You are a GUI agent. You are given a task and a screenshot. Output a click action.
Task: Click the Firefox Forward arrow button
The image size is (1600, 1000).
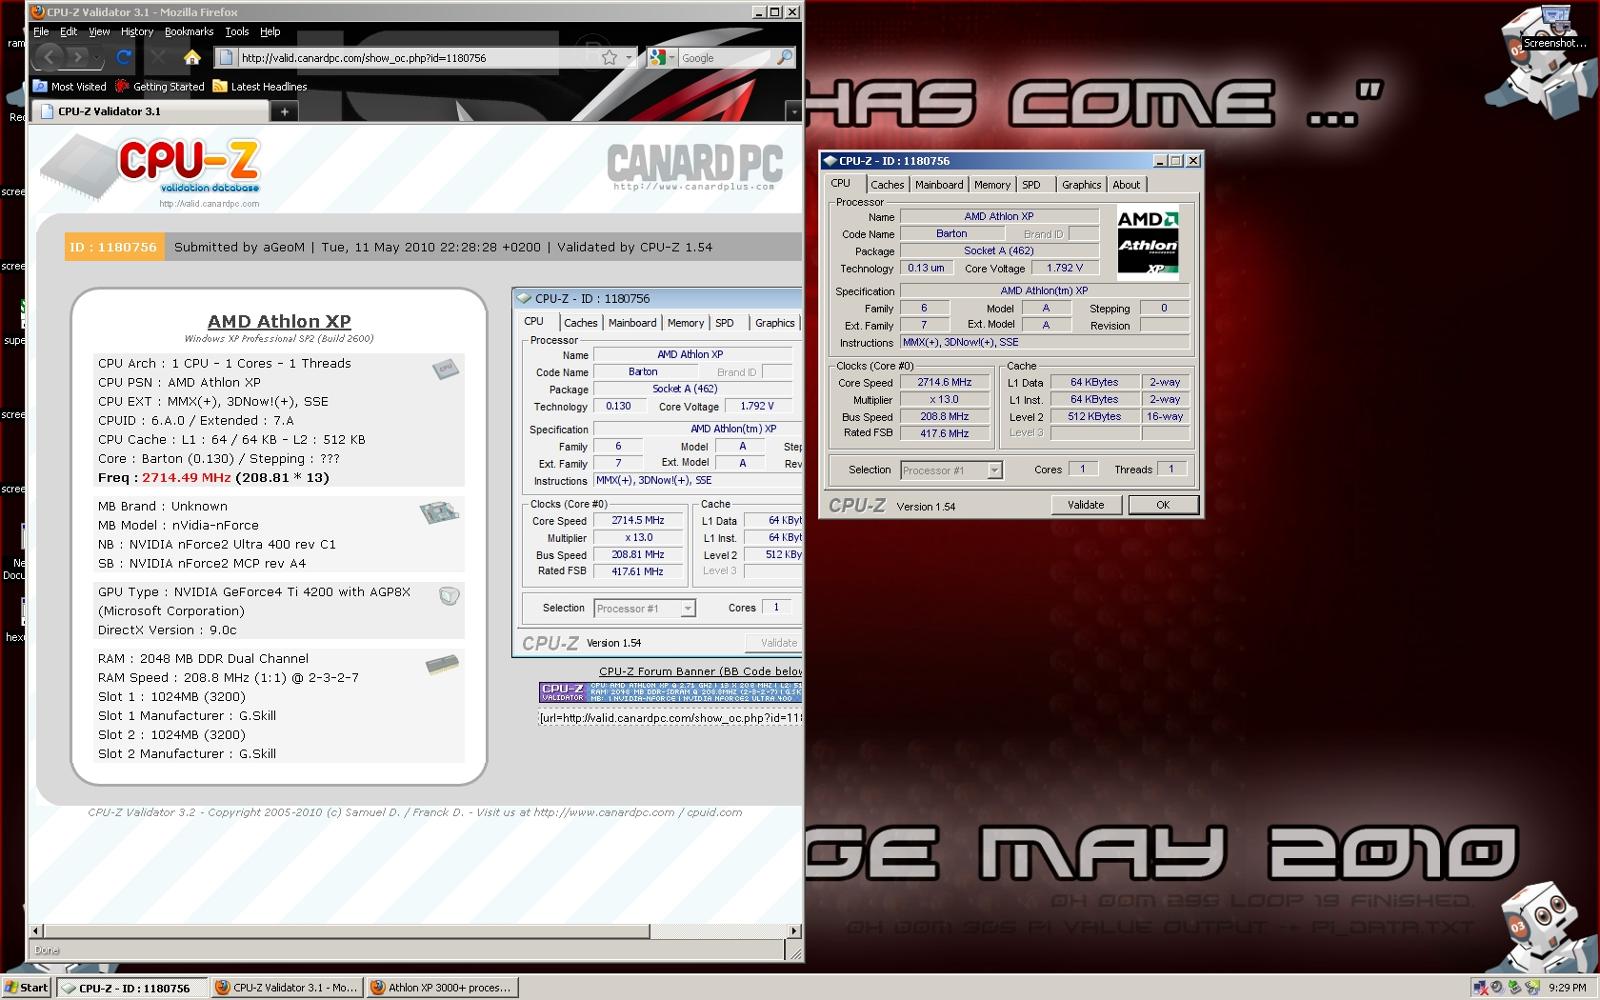79,57
